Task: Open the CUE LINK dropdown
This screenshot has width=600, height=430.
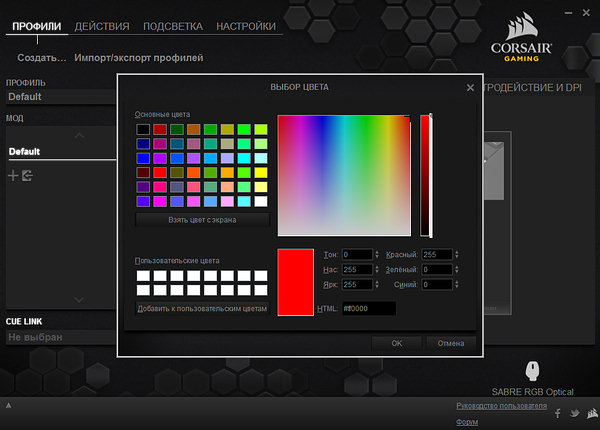Action: point(60,337)
